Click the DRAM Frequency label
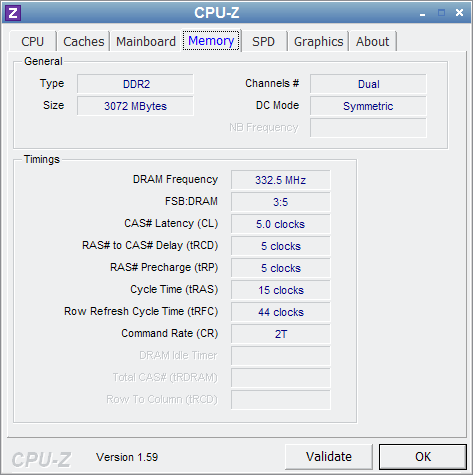 coord(175,179)
